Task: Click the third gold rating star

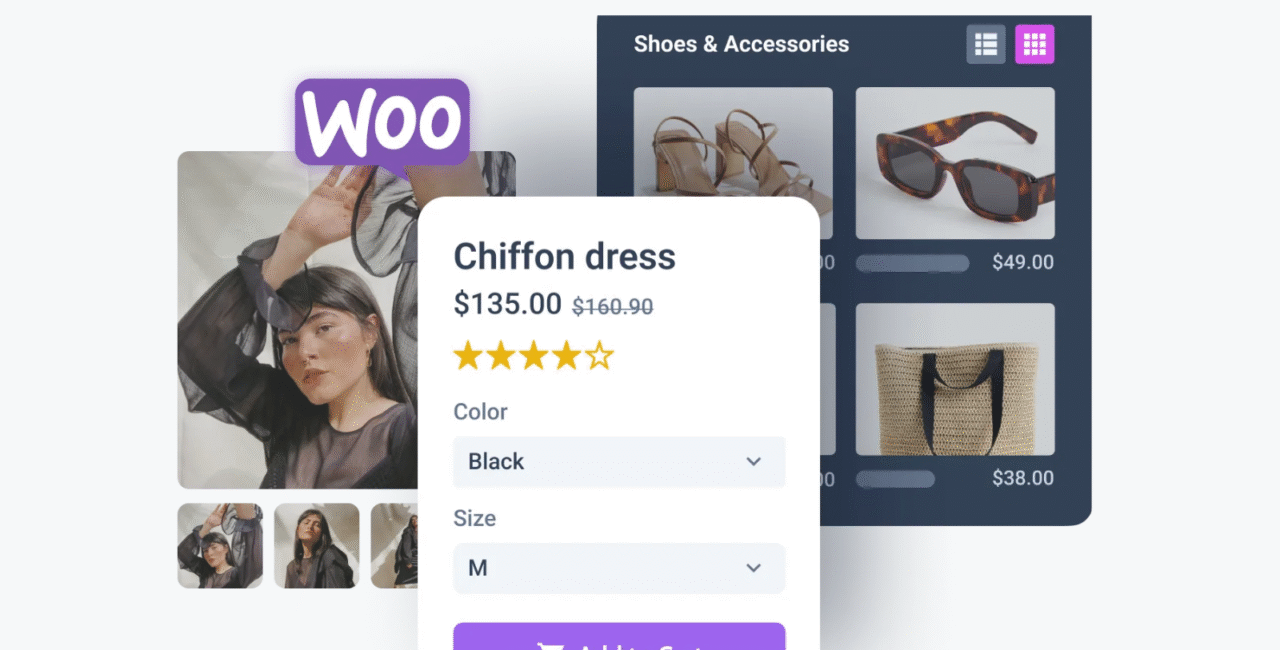Action: (533, 355)
